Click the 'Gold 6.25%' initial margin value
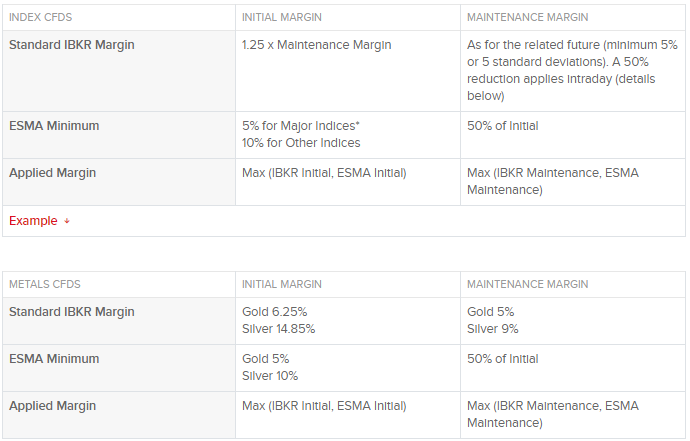Image resolution: width=690 pixels, height=441 pixels. click(x=275, y=312)
